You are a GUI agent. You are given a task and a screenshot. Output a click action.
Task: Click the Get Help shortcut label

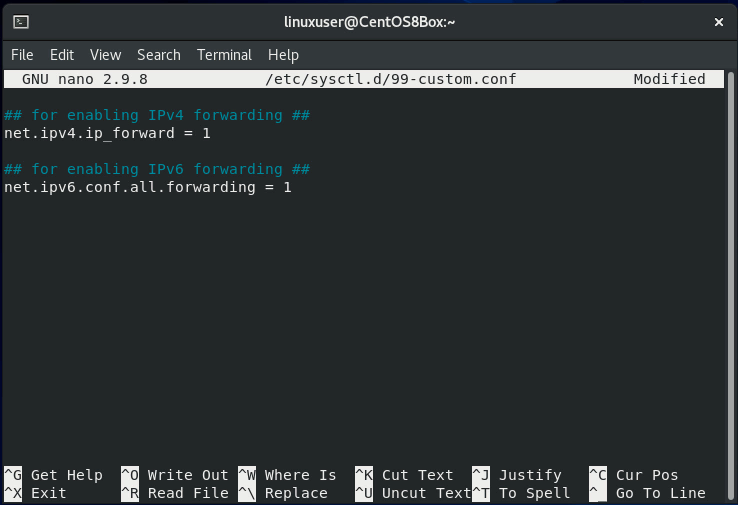point(66,475)
